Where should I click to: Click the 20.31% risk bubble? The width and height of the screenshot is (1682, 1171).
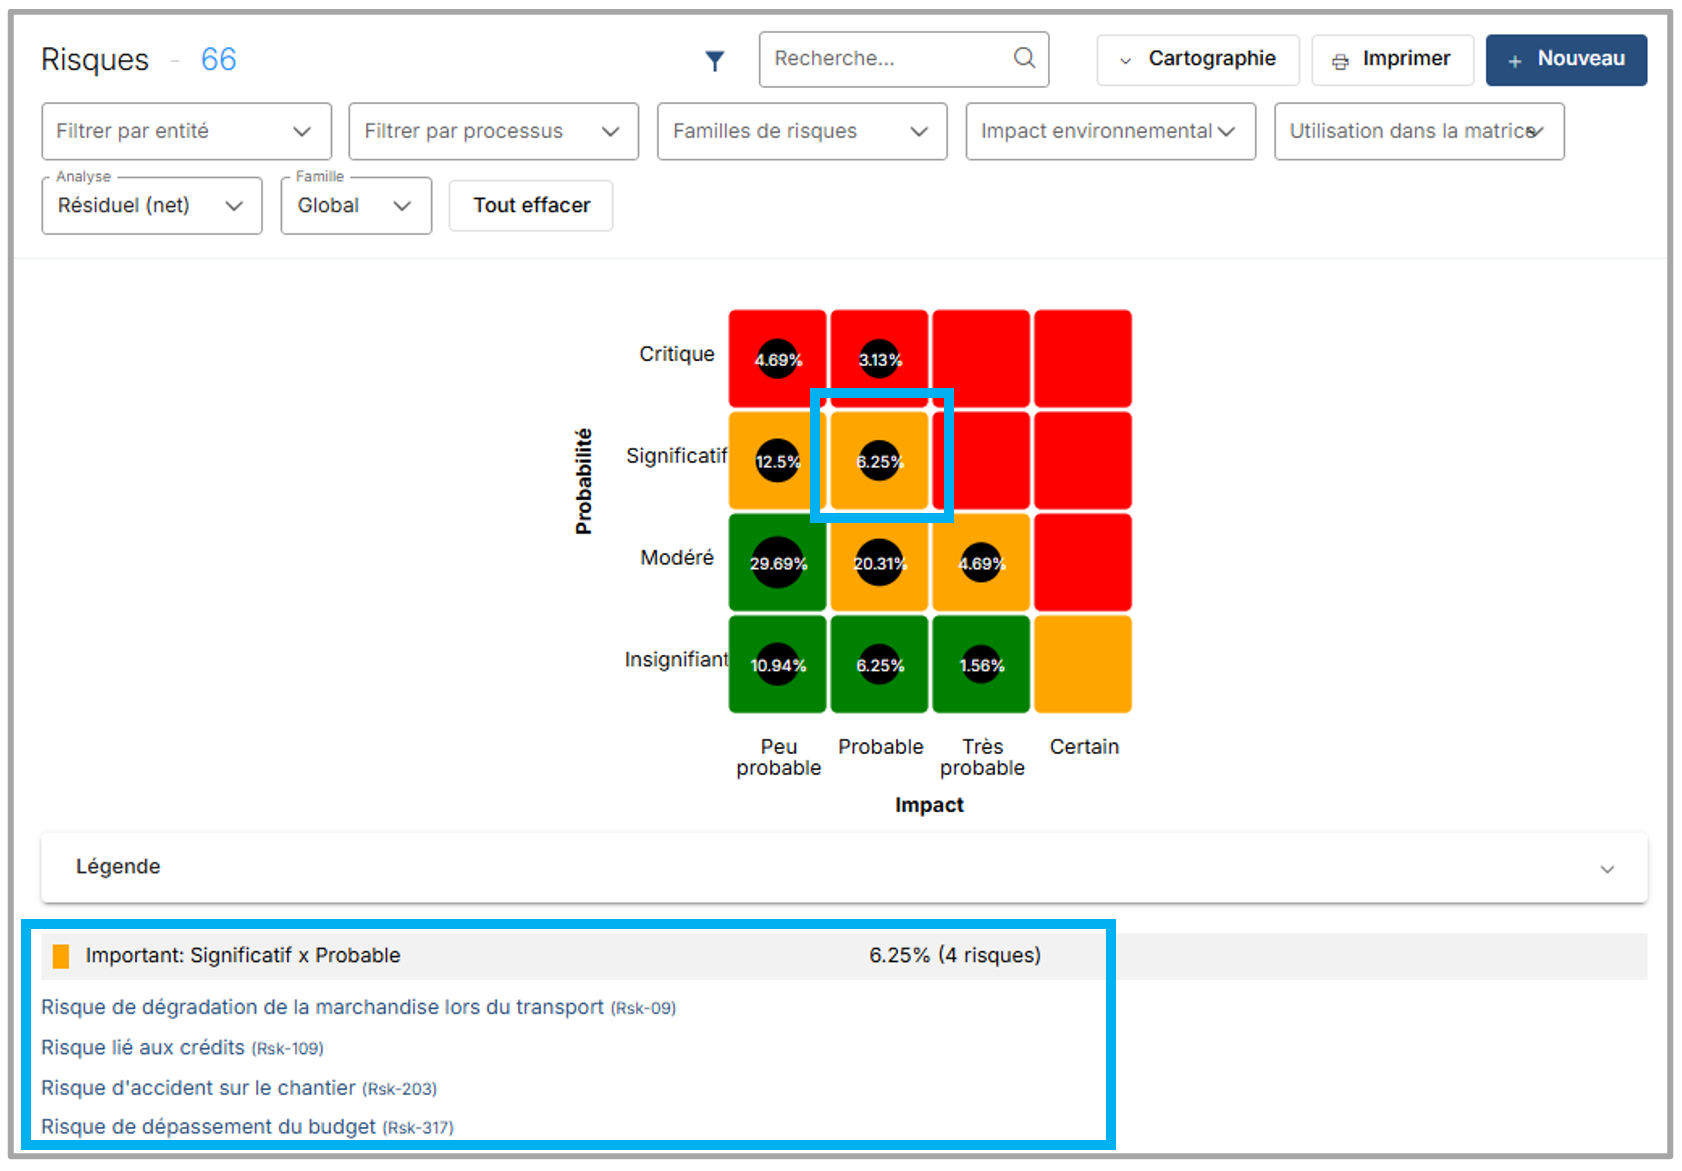879,563
